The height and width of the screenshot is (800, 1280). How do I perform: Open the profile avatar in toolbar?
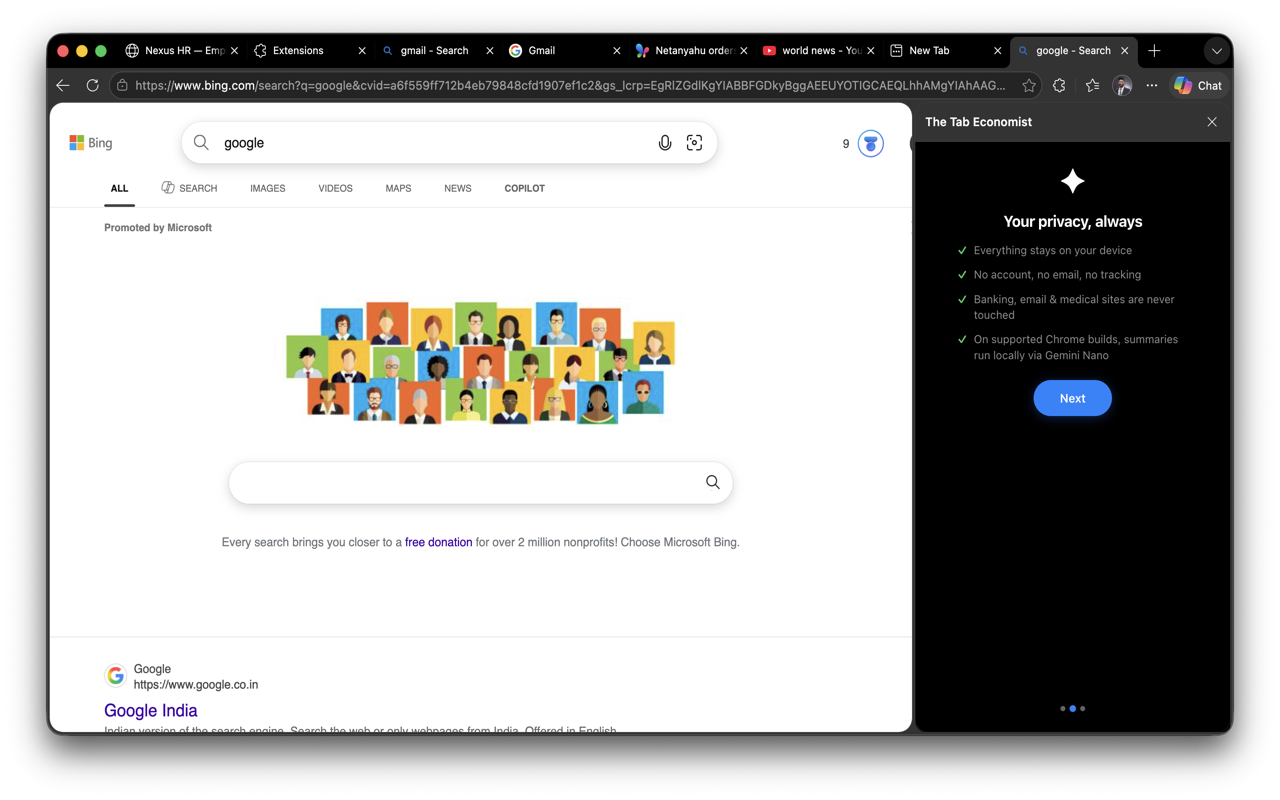click(x=1122, y=86)
